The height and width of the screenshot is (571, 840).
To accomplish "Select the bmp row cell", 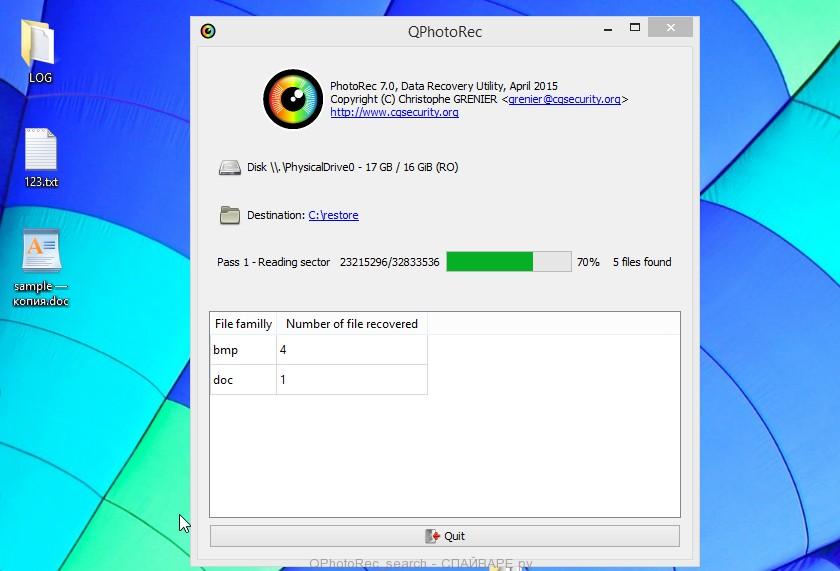I will pyautogui.click(x=243, y=350).
